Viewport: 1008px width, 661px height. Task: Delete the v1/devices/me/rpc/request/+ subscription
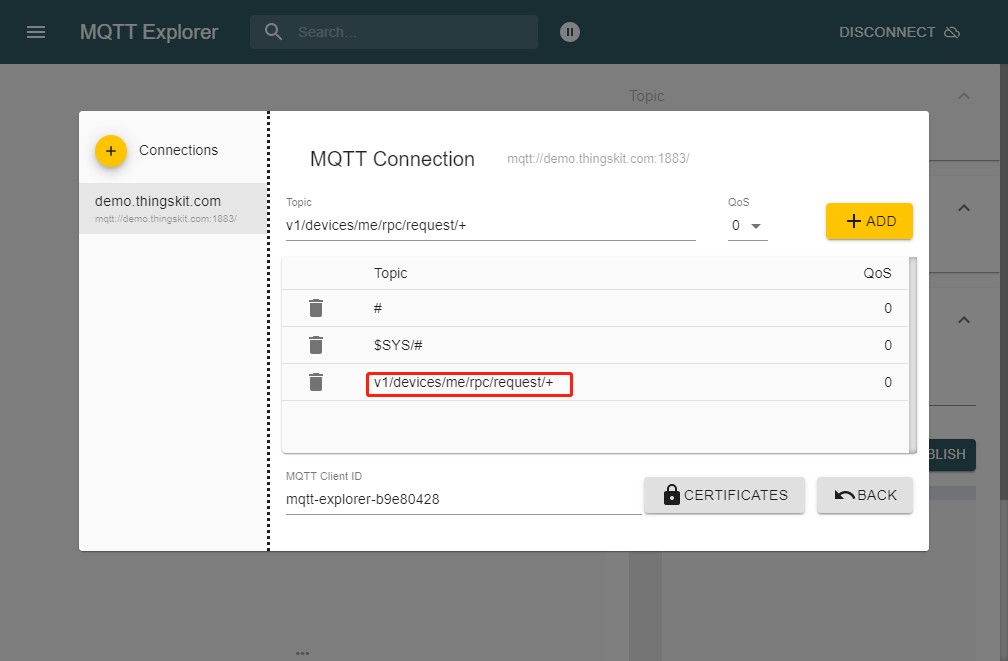click(316, 383)
